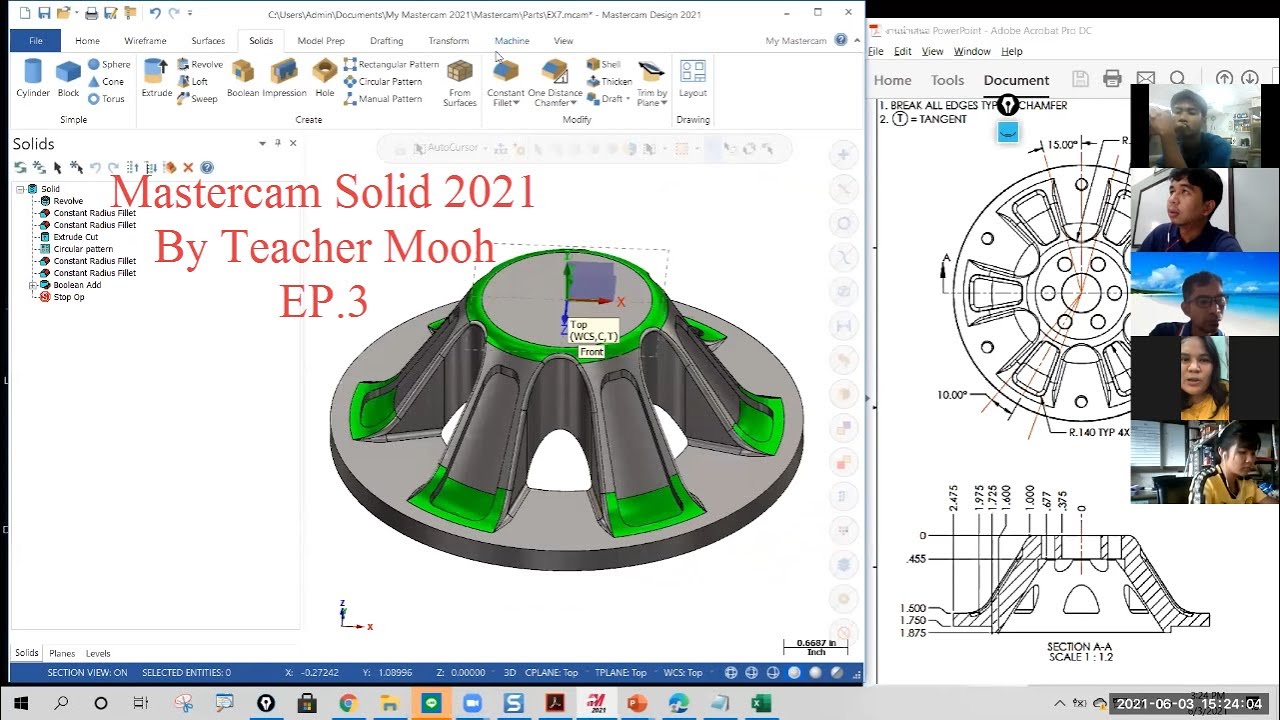Open WCS: Top selector
Image resolution: width=1280 pixels, height=720 pixels.
684,673
